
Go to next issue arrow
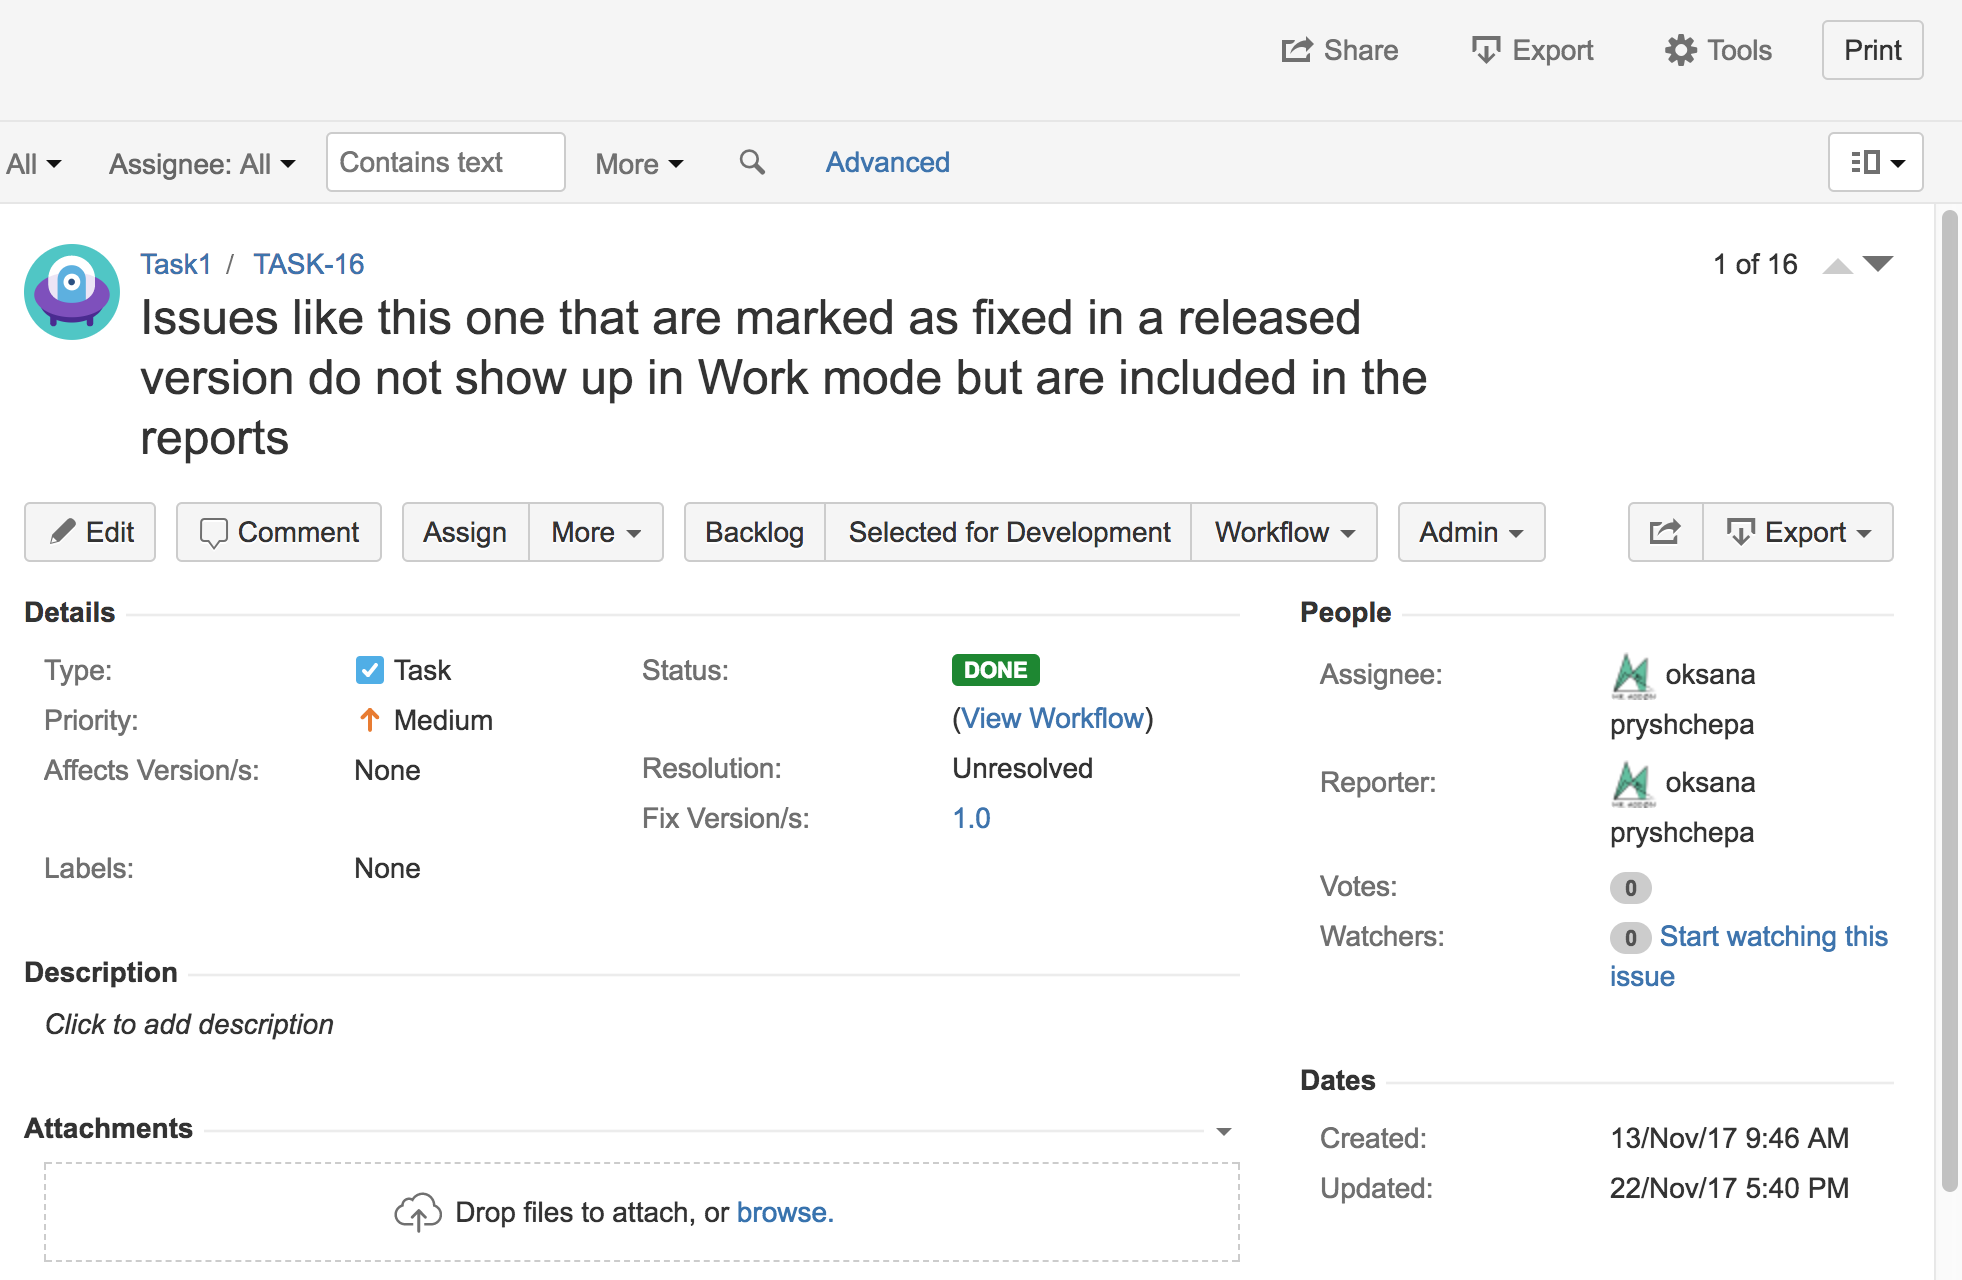pyautogui.click(x=1878, y=264)
